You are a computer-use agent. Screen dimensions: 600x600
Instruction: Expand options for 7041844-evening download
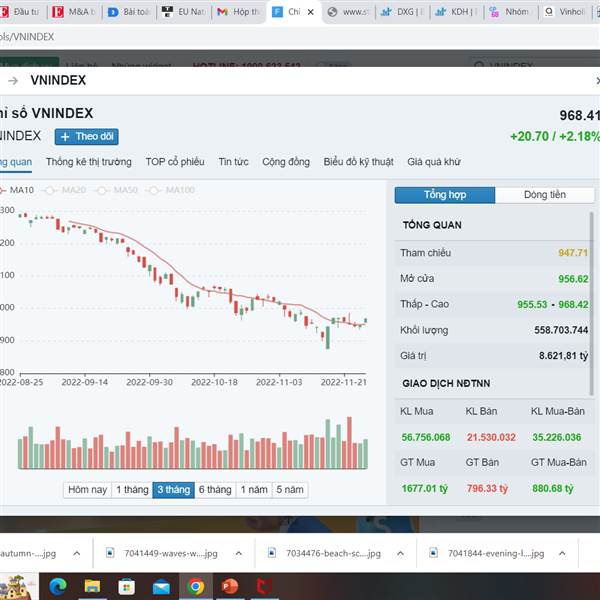[x=562, y=553]
